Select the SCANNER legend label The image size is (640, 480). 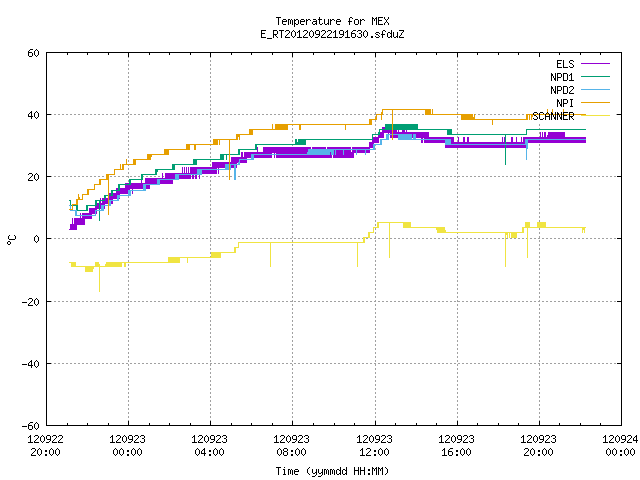pos(553,116)
